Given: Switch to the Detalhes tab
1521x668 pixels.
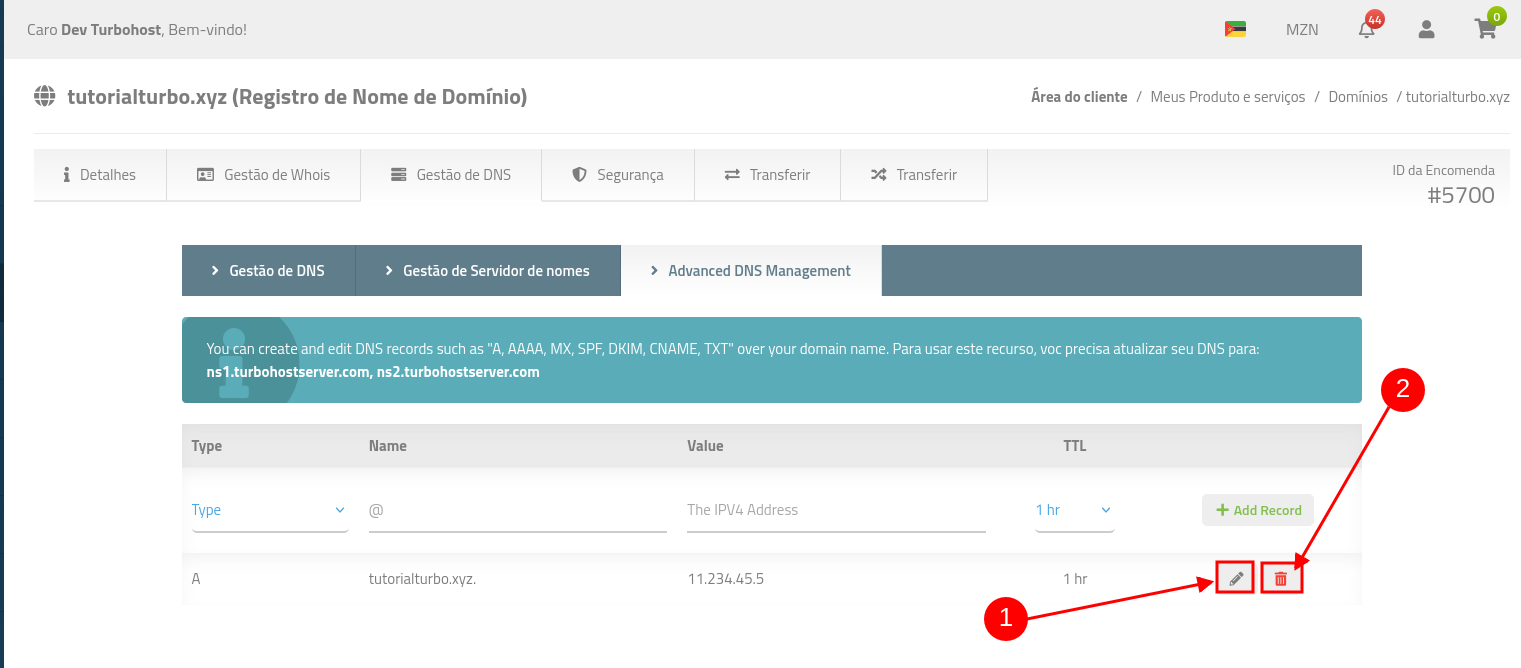Looking at the screenshot, I should [99, 175].
